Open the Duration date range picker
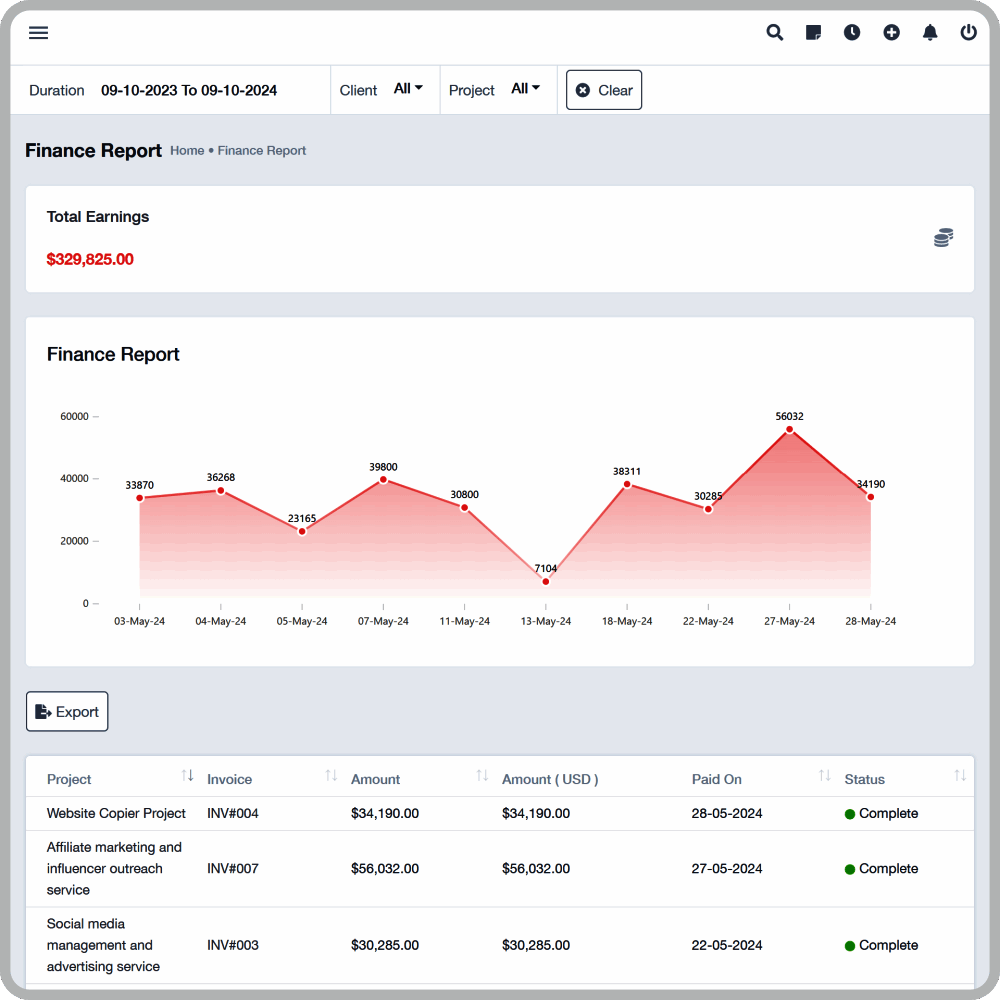Screen dimensions: 1000x1000 189,90
